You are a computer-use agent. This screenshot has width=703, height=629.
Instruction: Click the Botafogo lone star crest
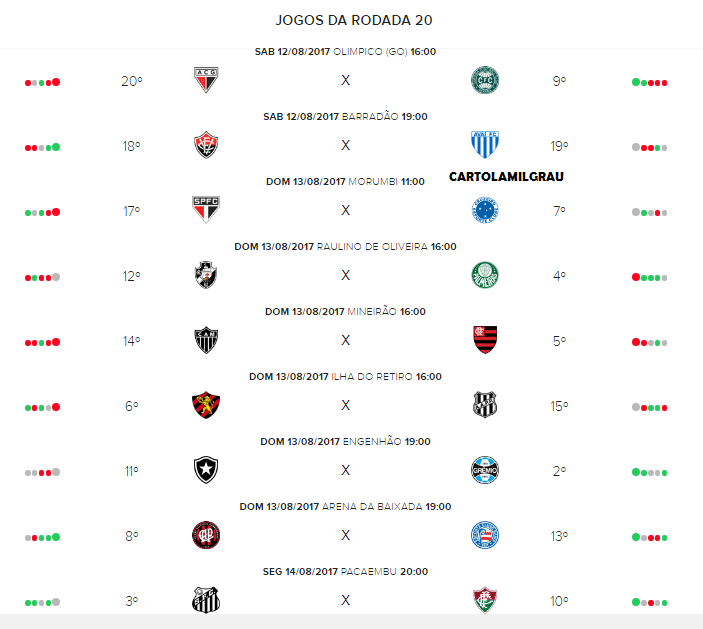tap(206, 470)
